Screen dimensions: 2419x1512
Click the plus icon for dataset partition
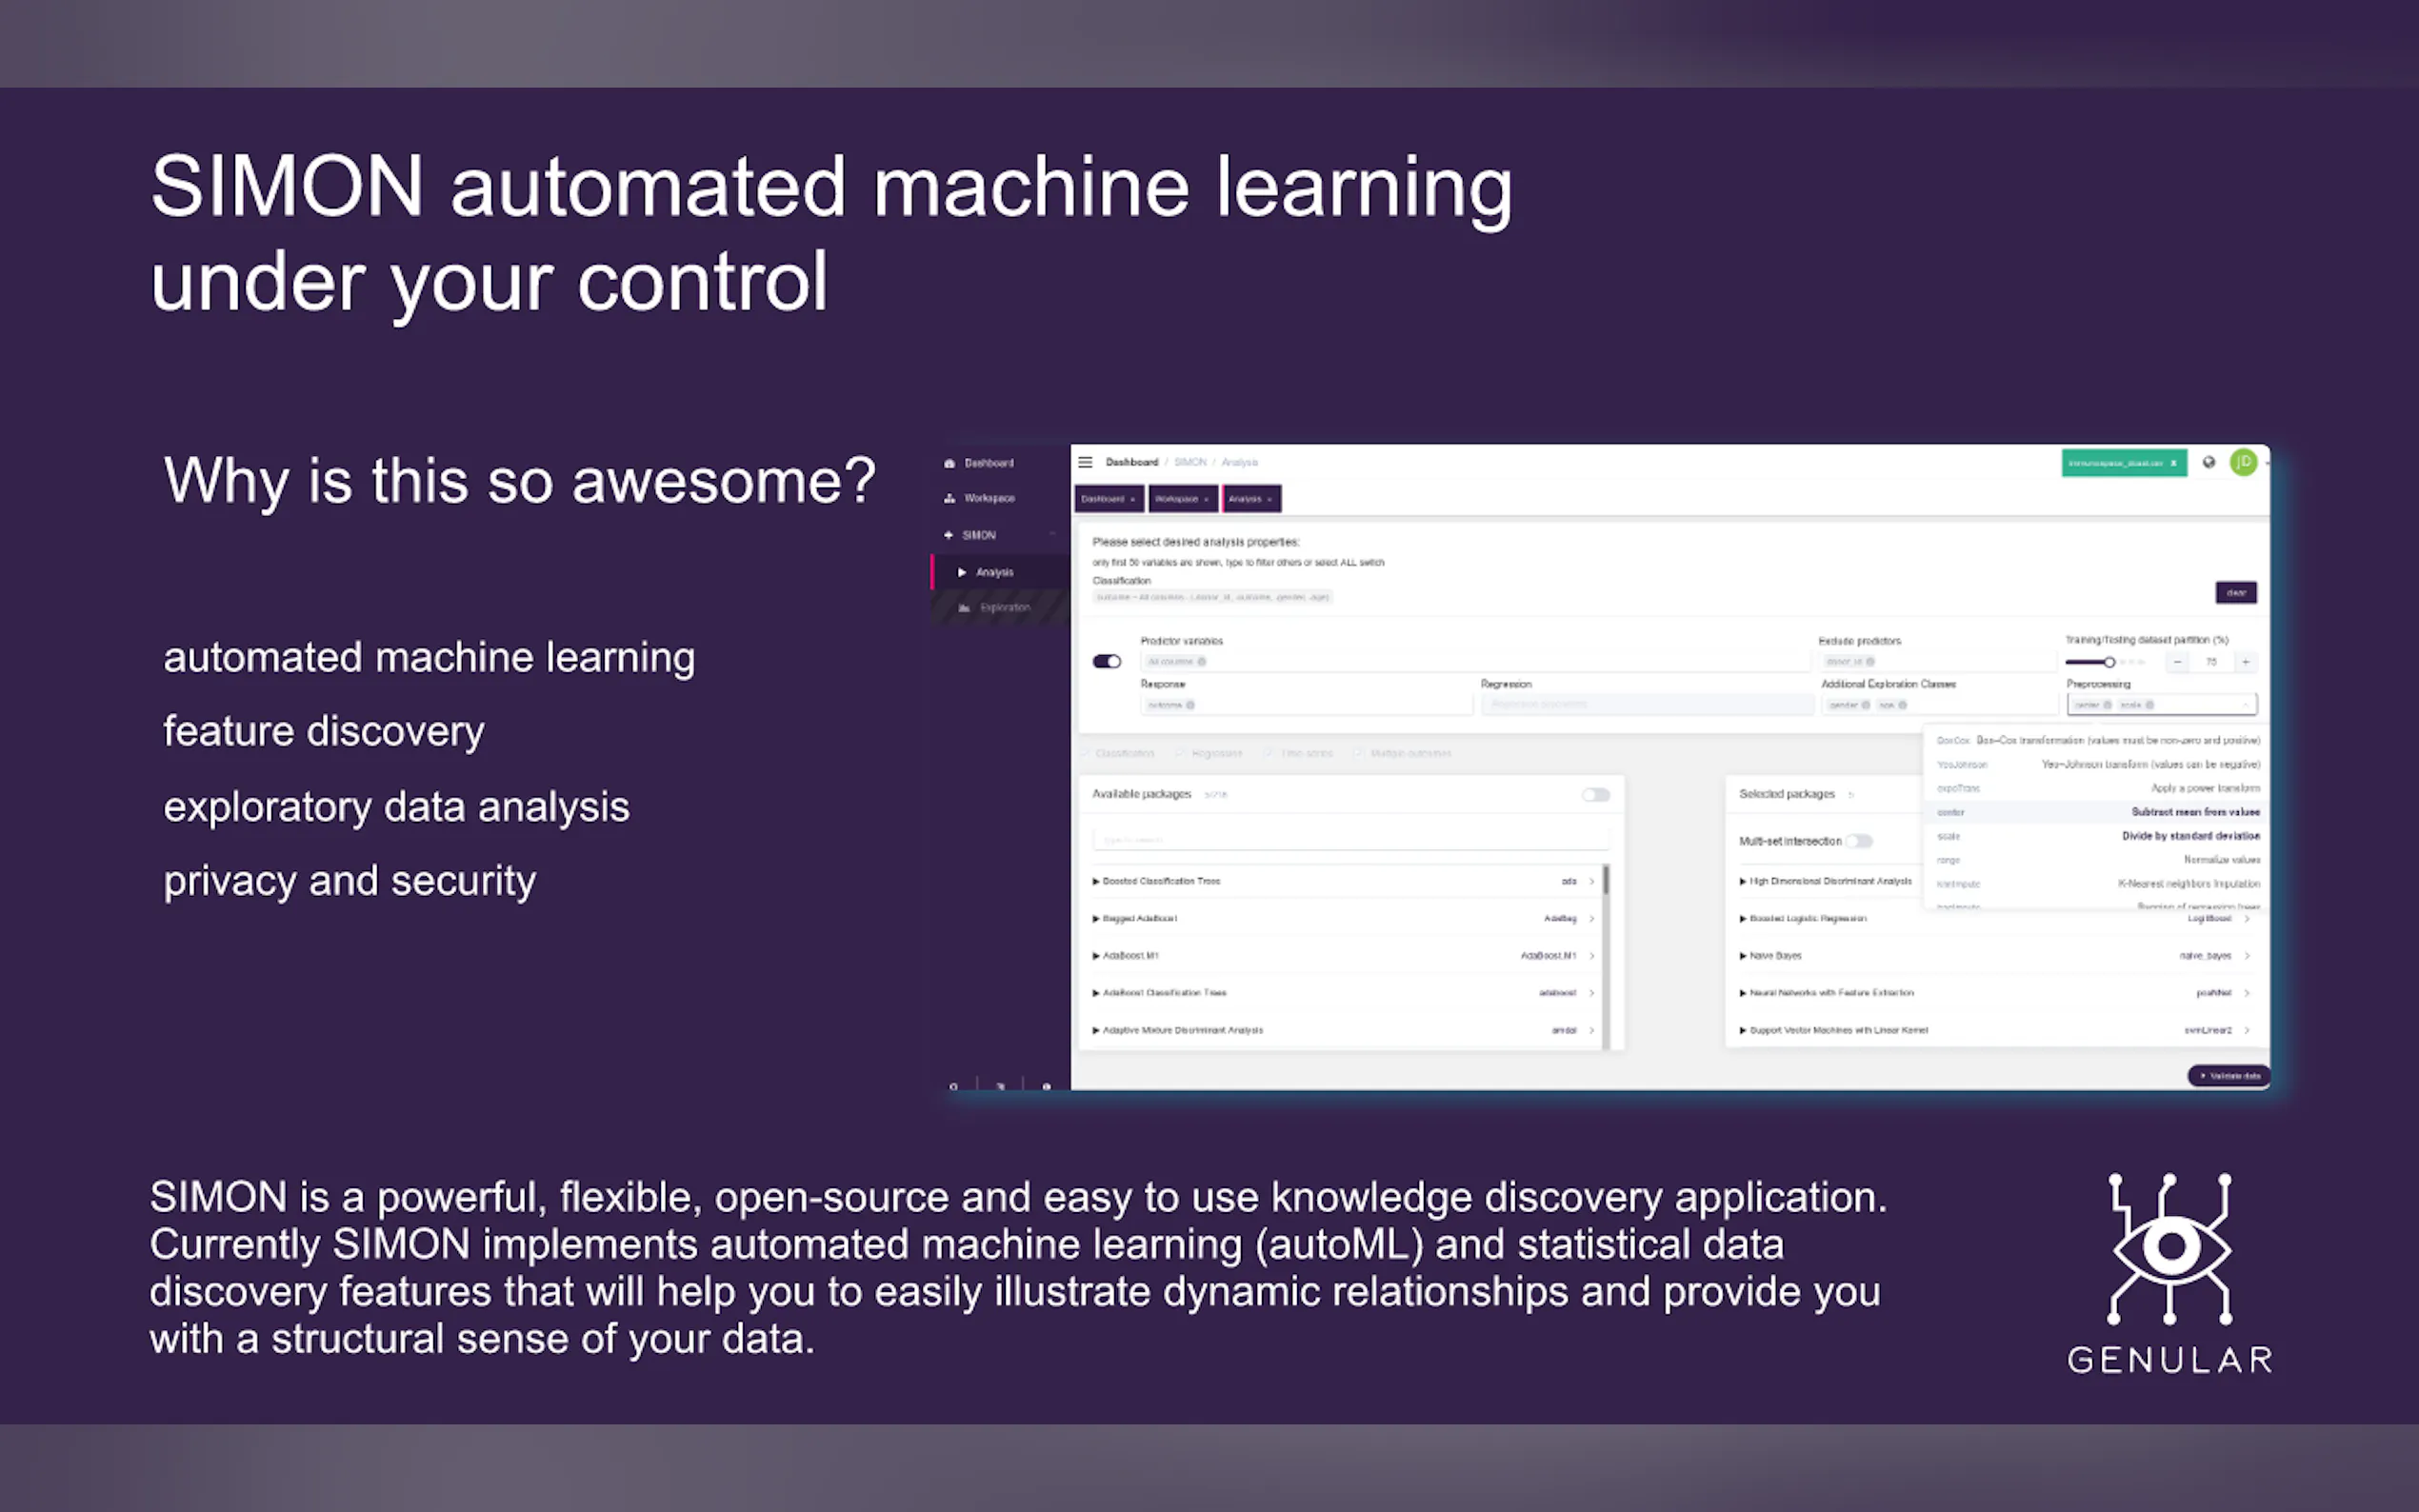click(x=2245, y=662)
